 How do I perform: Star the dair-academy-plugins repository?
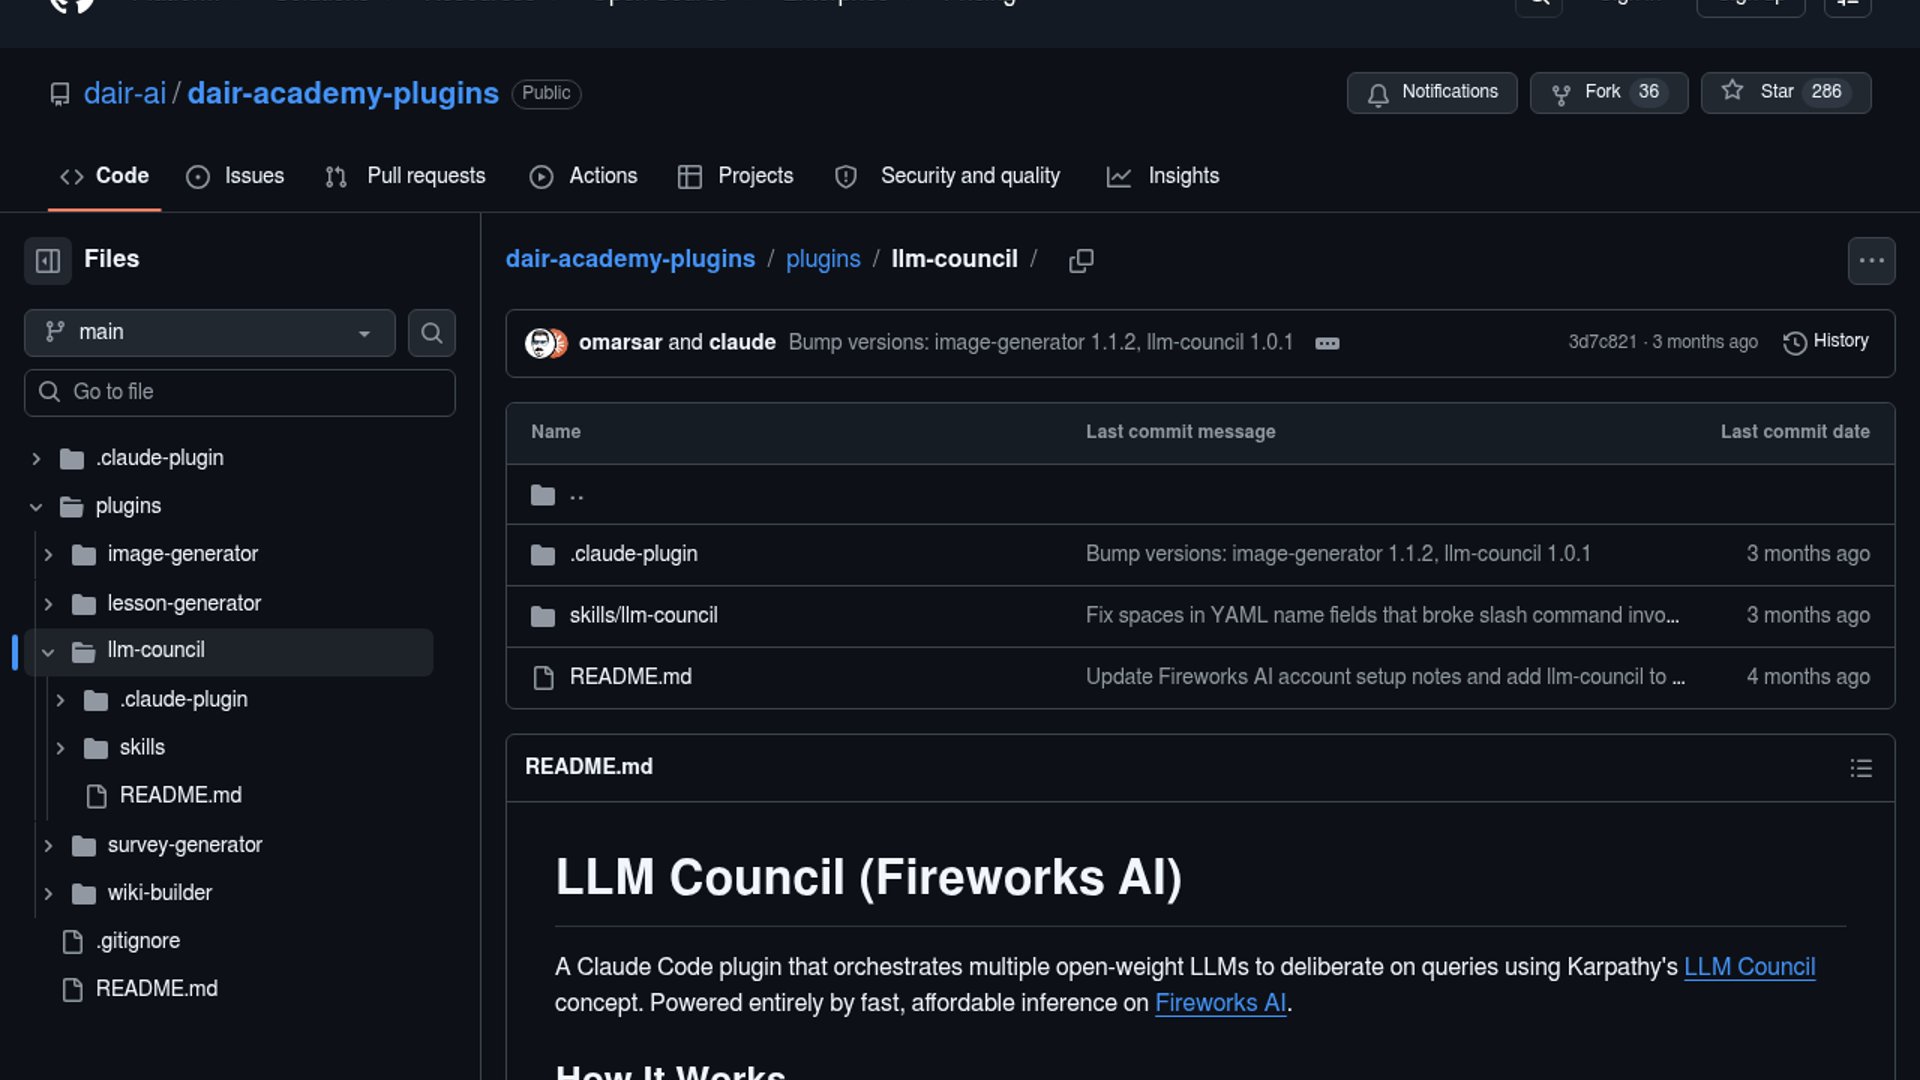(x=1785, y=93)
